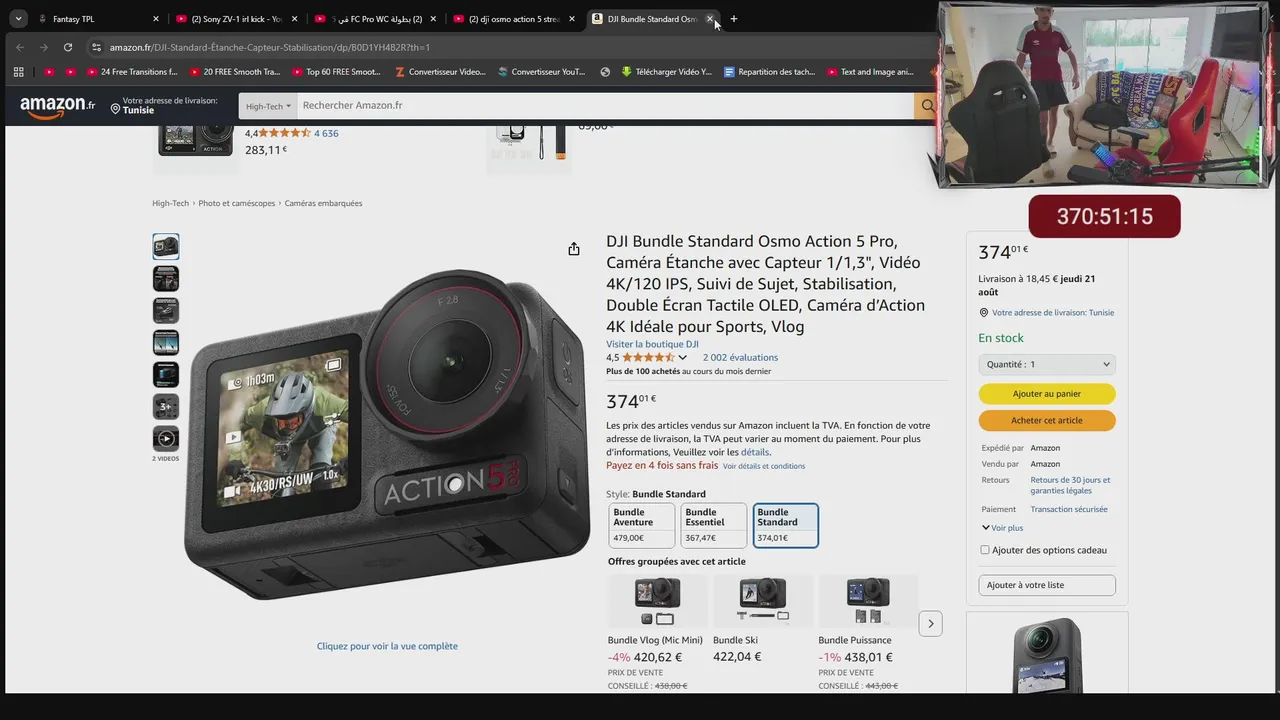Go forward in browser history
The image size is (1280, 720).
coord(44,47)
